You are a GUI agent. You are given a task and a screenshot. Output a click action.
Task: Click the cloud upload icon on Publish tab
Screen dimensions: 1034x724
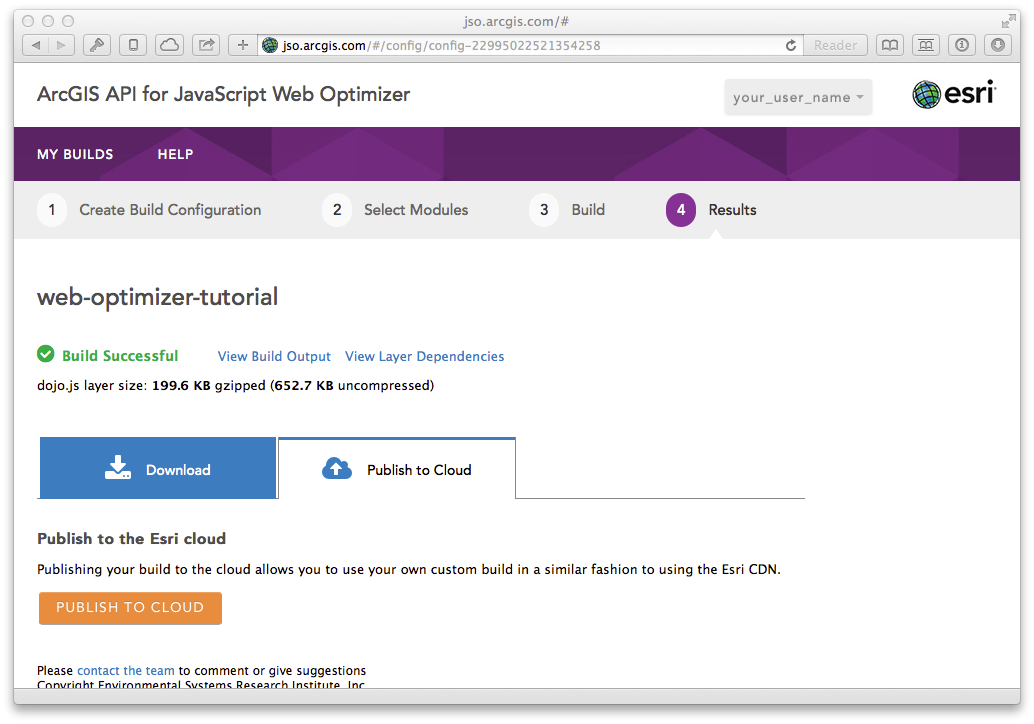(337, 468)
